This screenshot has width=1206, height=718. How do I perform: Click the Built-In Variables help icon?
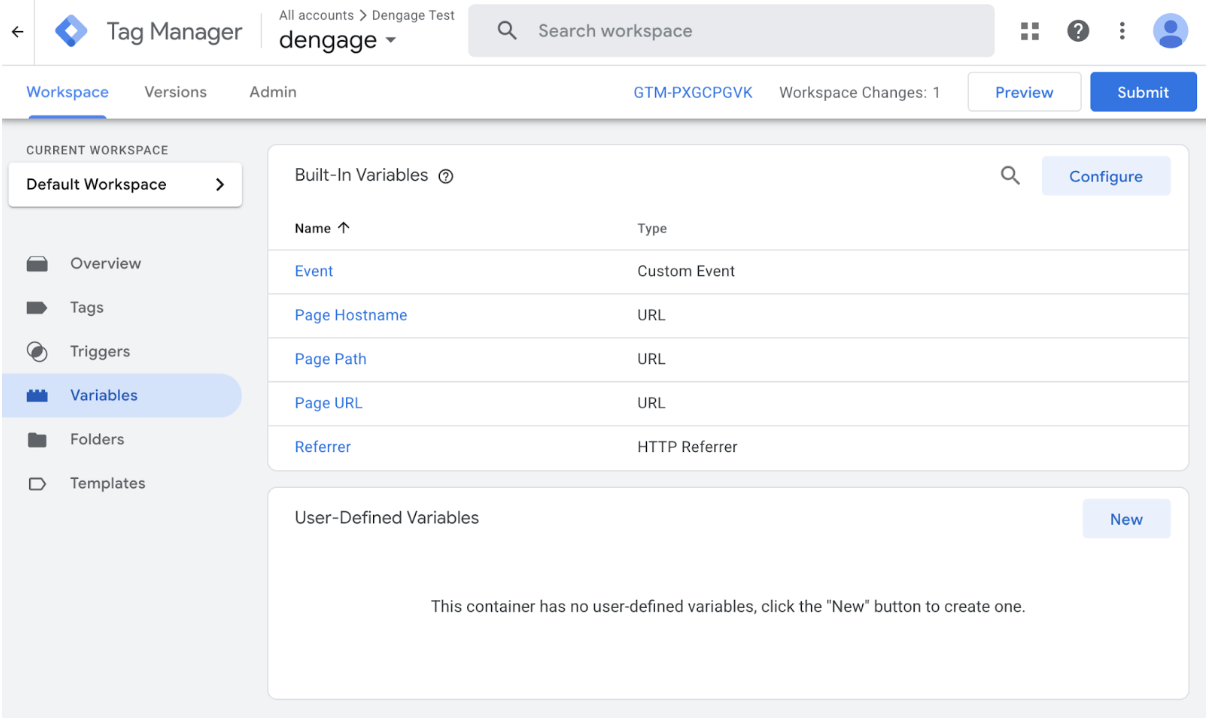tap(446, 176)
